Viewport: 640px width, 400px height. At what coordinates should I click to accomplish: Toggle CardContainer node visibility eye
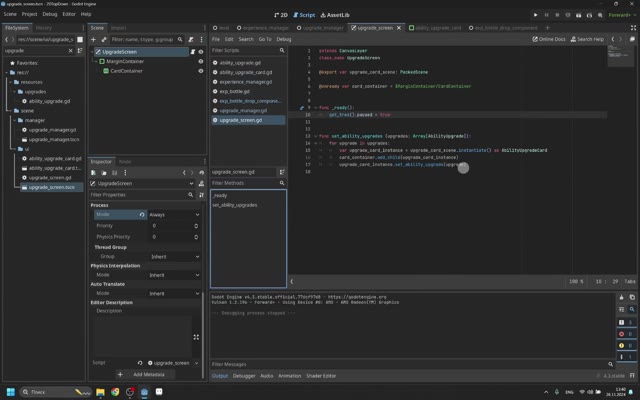[x=201, y=71]
